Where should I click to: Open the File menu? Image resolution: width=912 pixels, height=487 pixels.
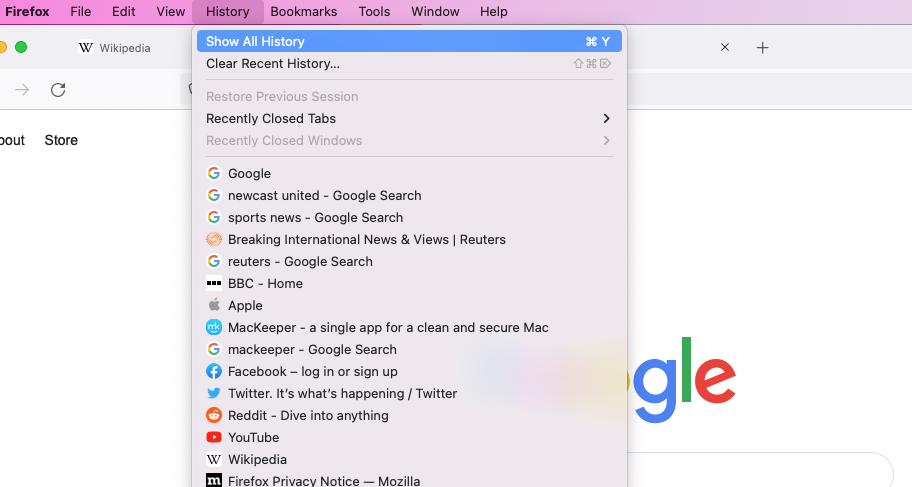point(80,12)
